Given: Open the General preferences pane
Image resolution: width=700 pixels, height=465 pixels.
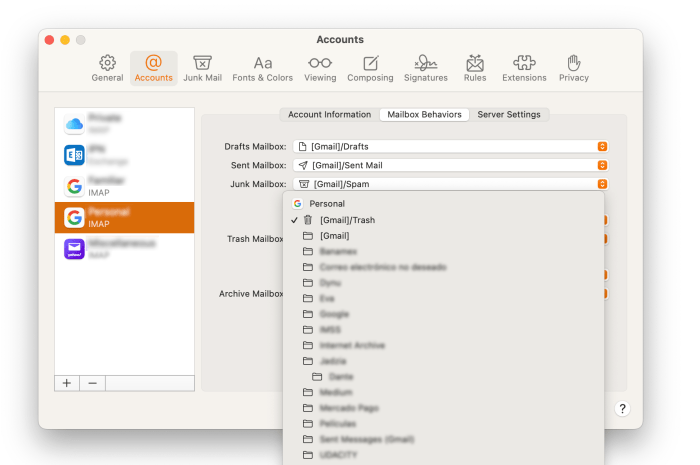Looking at the screenshot, I should (x=107, y=68).
